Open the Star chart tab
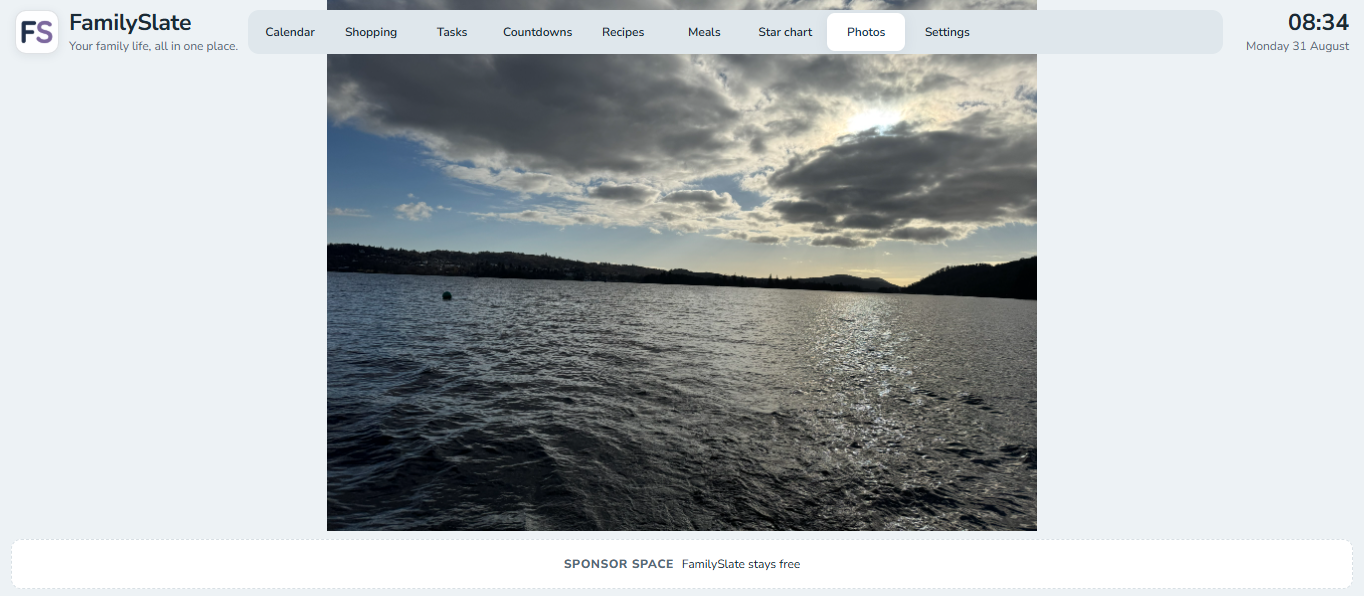This screenshot has width=1364, height=596. [x=785, y=32]
